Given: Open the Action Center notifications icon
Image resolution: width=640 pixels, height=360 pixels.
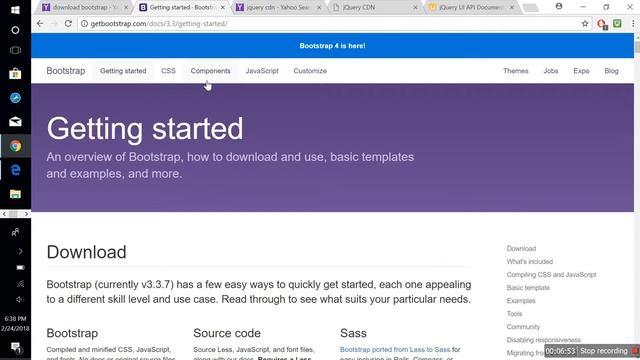Looking at the screenshot, I should [x=16, y=348].
